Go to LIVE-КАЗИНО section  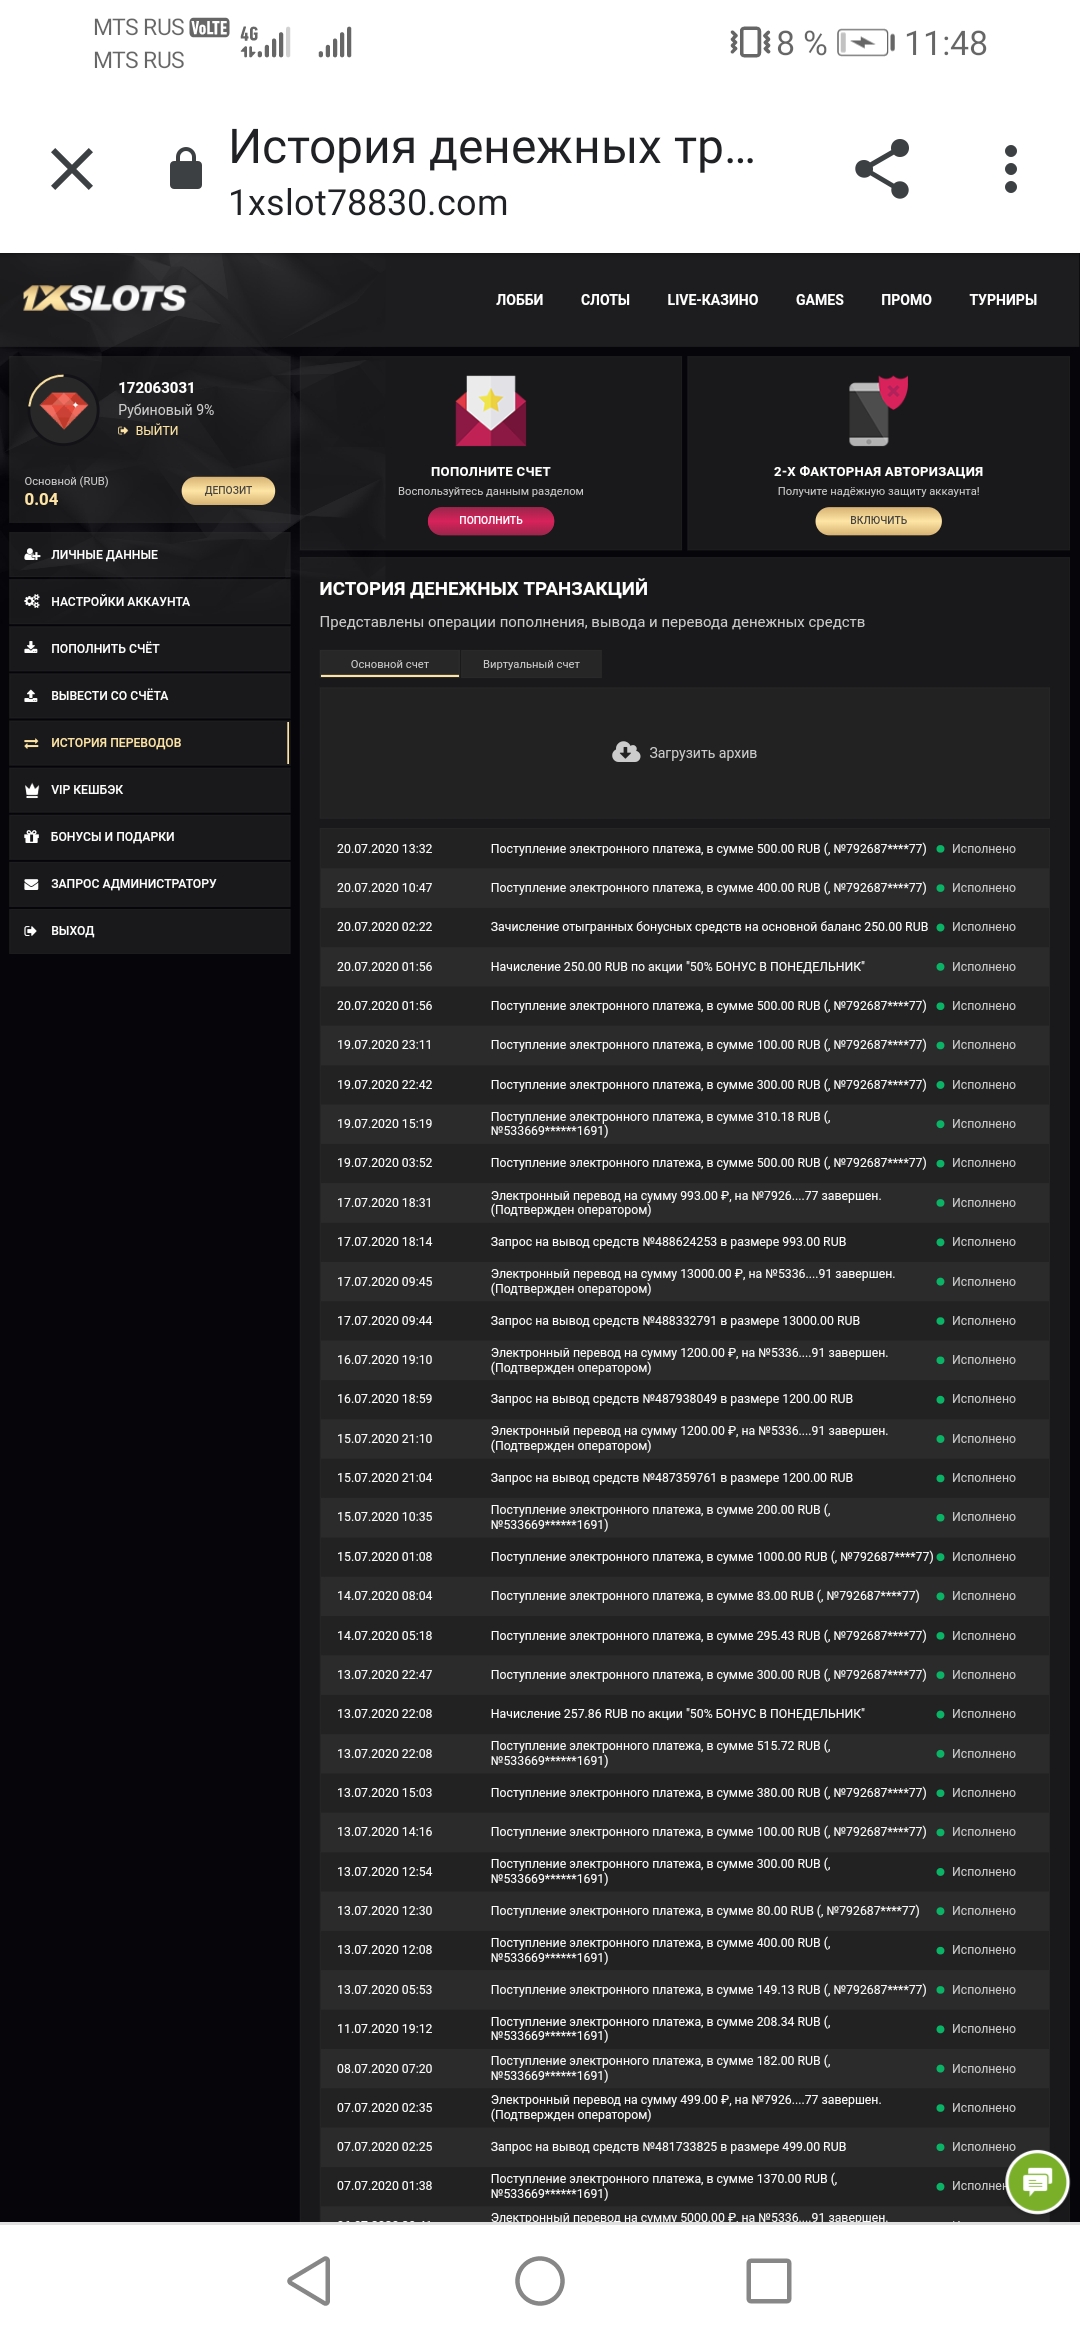(712, 300)
